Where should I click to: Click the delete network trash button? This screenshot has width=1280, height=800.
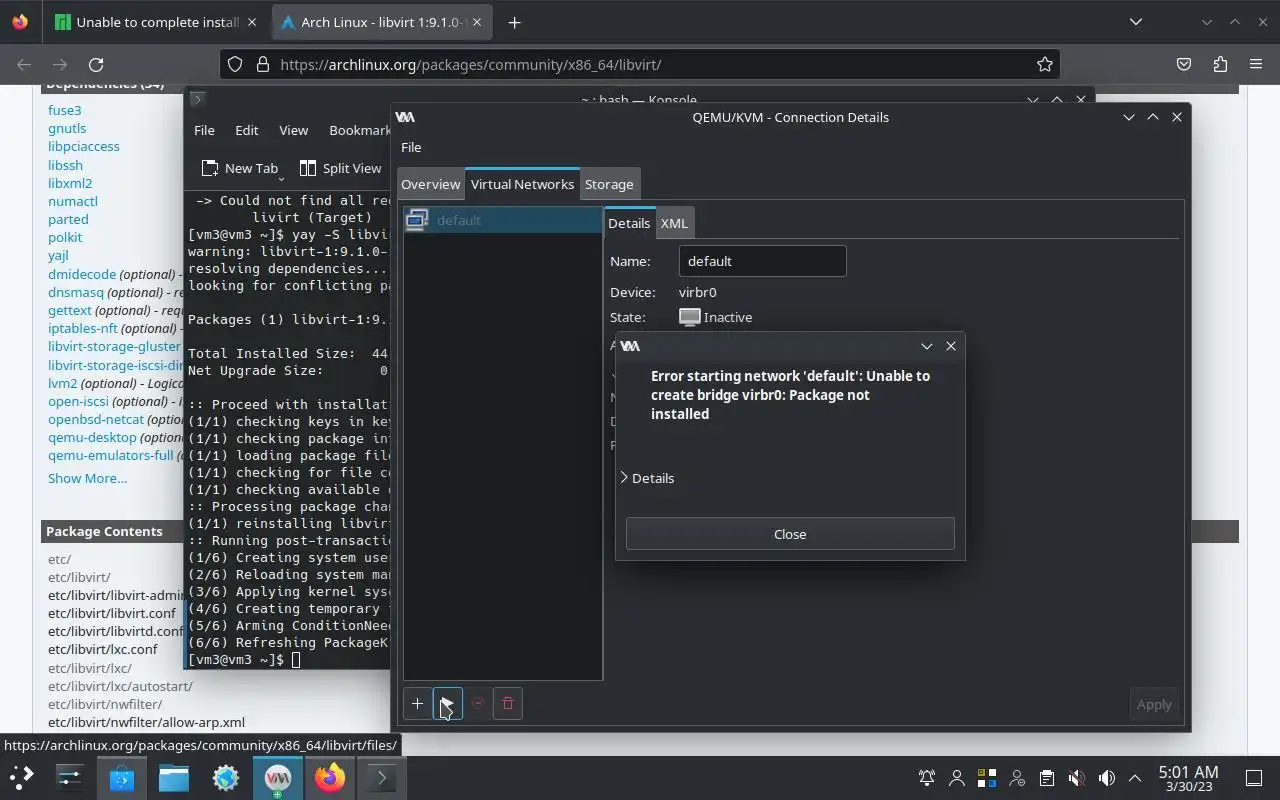(508, 704)
